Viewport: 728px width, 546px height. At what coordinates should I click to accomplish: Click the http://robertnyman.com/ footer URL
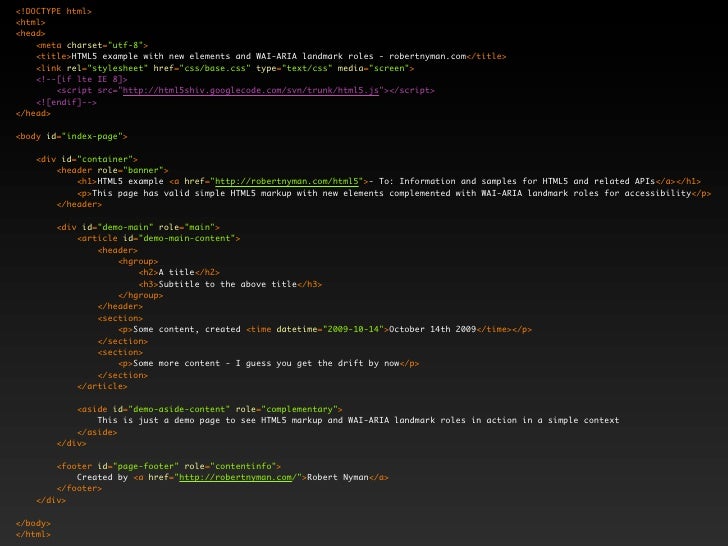click(x=236, y=477)
